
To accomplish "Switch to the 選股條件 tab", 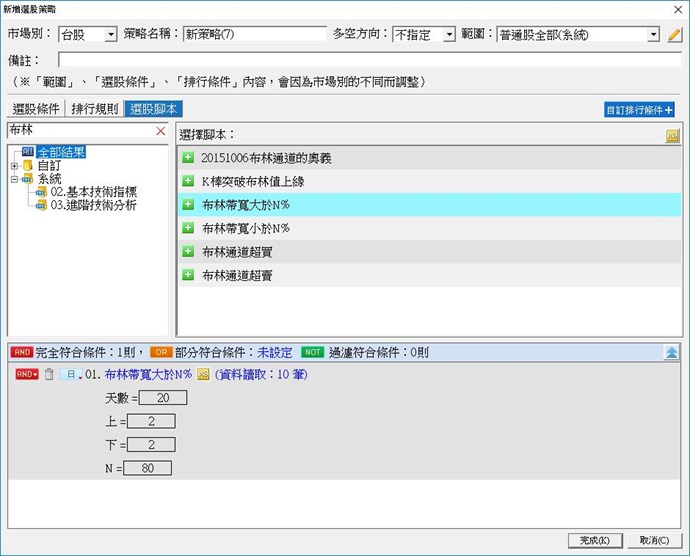I will click(x=36, y=109).
